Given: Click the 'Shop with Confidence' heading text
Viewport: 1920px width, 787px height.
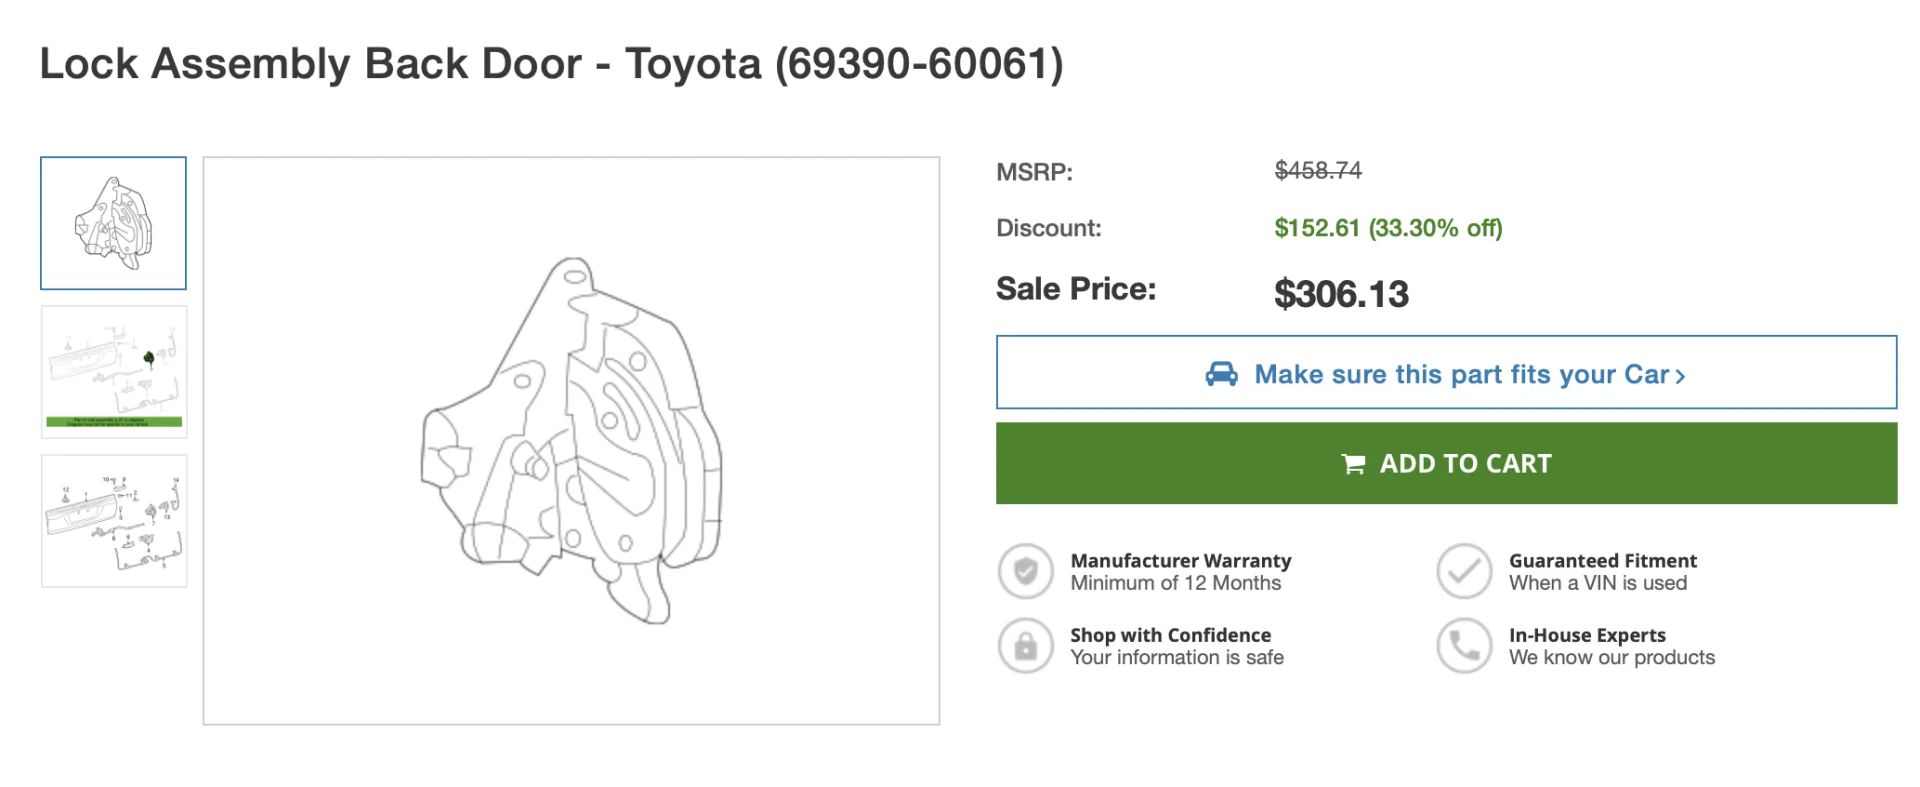Looking at the screenshot, I should pos(1170,635).
